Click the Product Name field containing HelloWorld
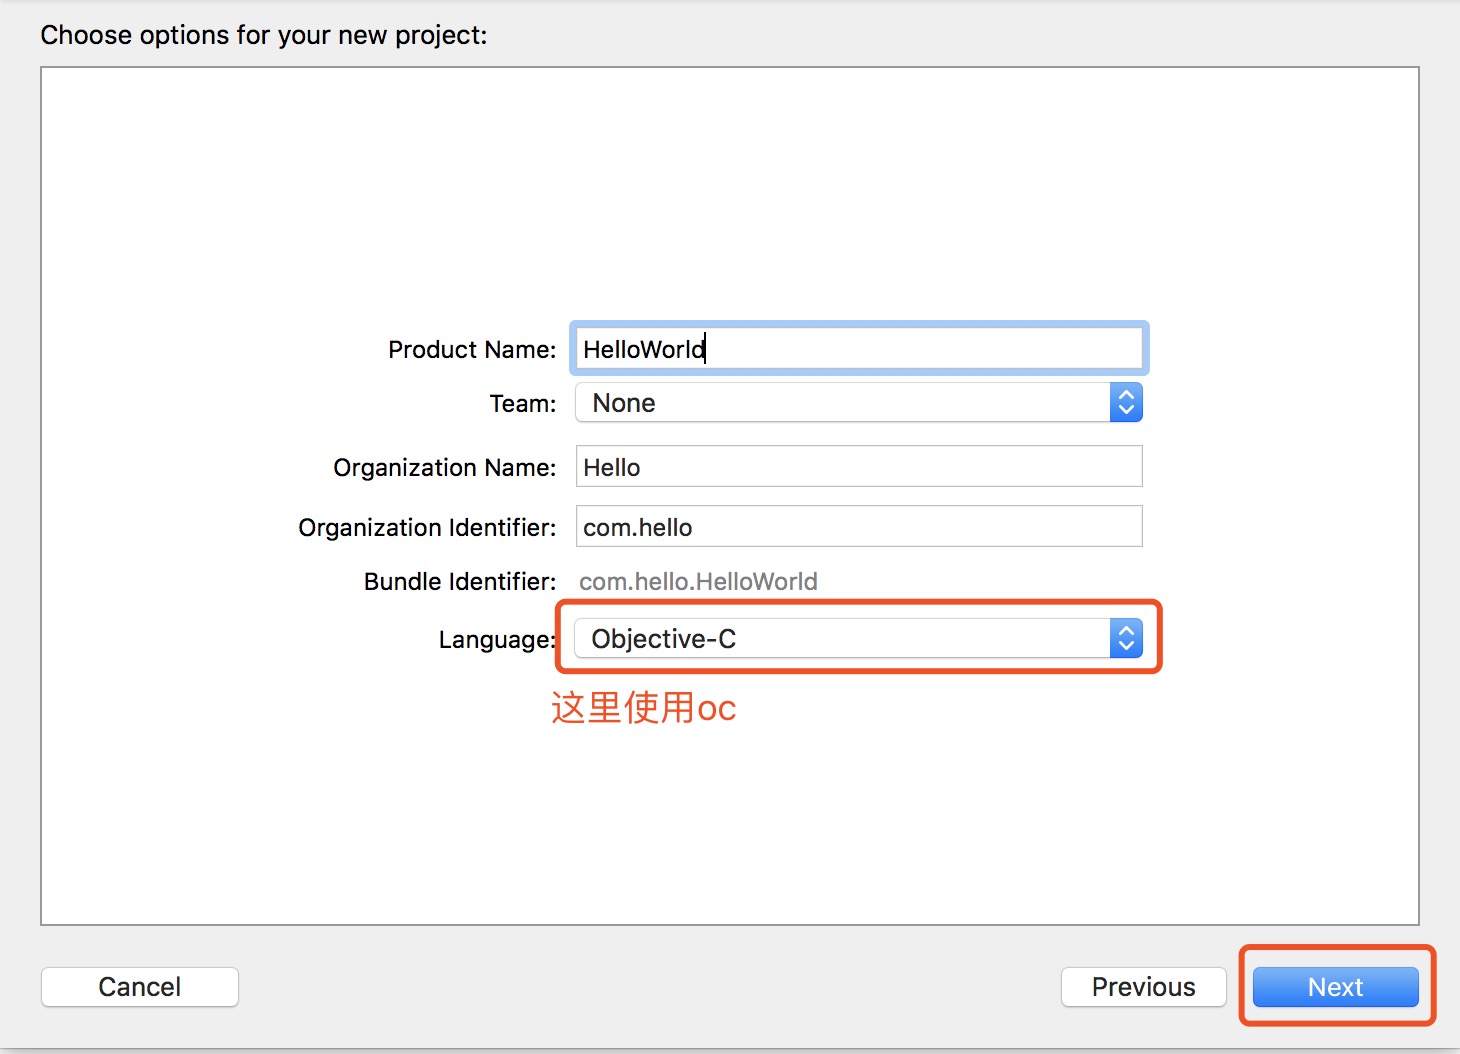This screenshot has width=1460, height=1054. [x=859, y=349]
